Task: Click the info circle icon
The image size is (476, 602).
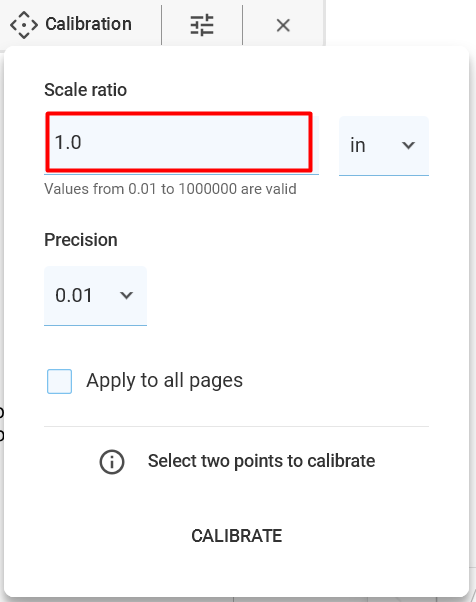Action: tap(112, 461)
